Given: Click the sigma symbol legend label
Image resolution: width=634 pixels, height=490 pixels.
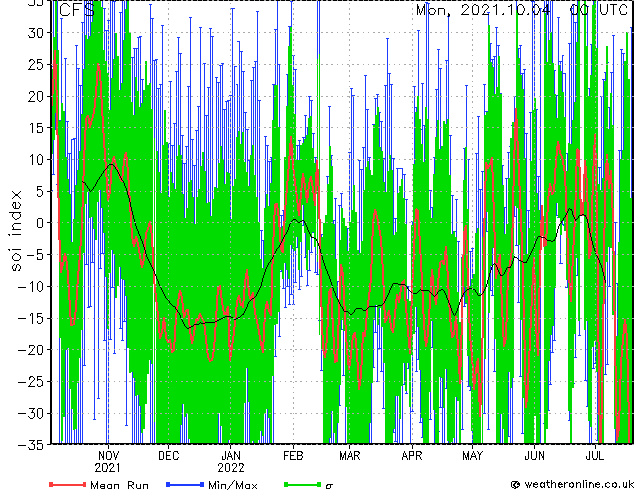Looking at the screenshot, I should click(x=329, y=486).
